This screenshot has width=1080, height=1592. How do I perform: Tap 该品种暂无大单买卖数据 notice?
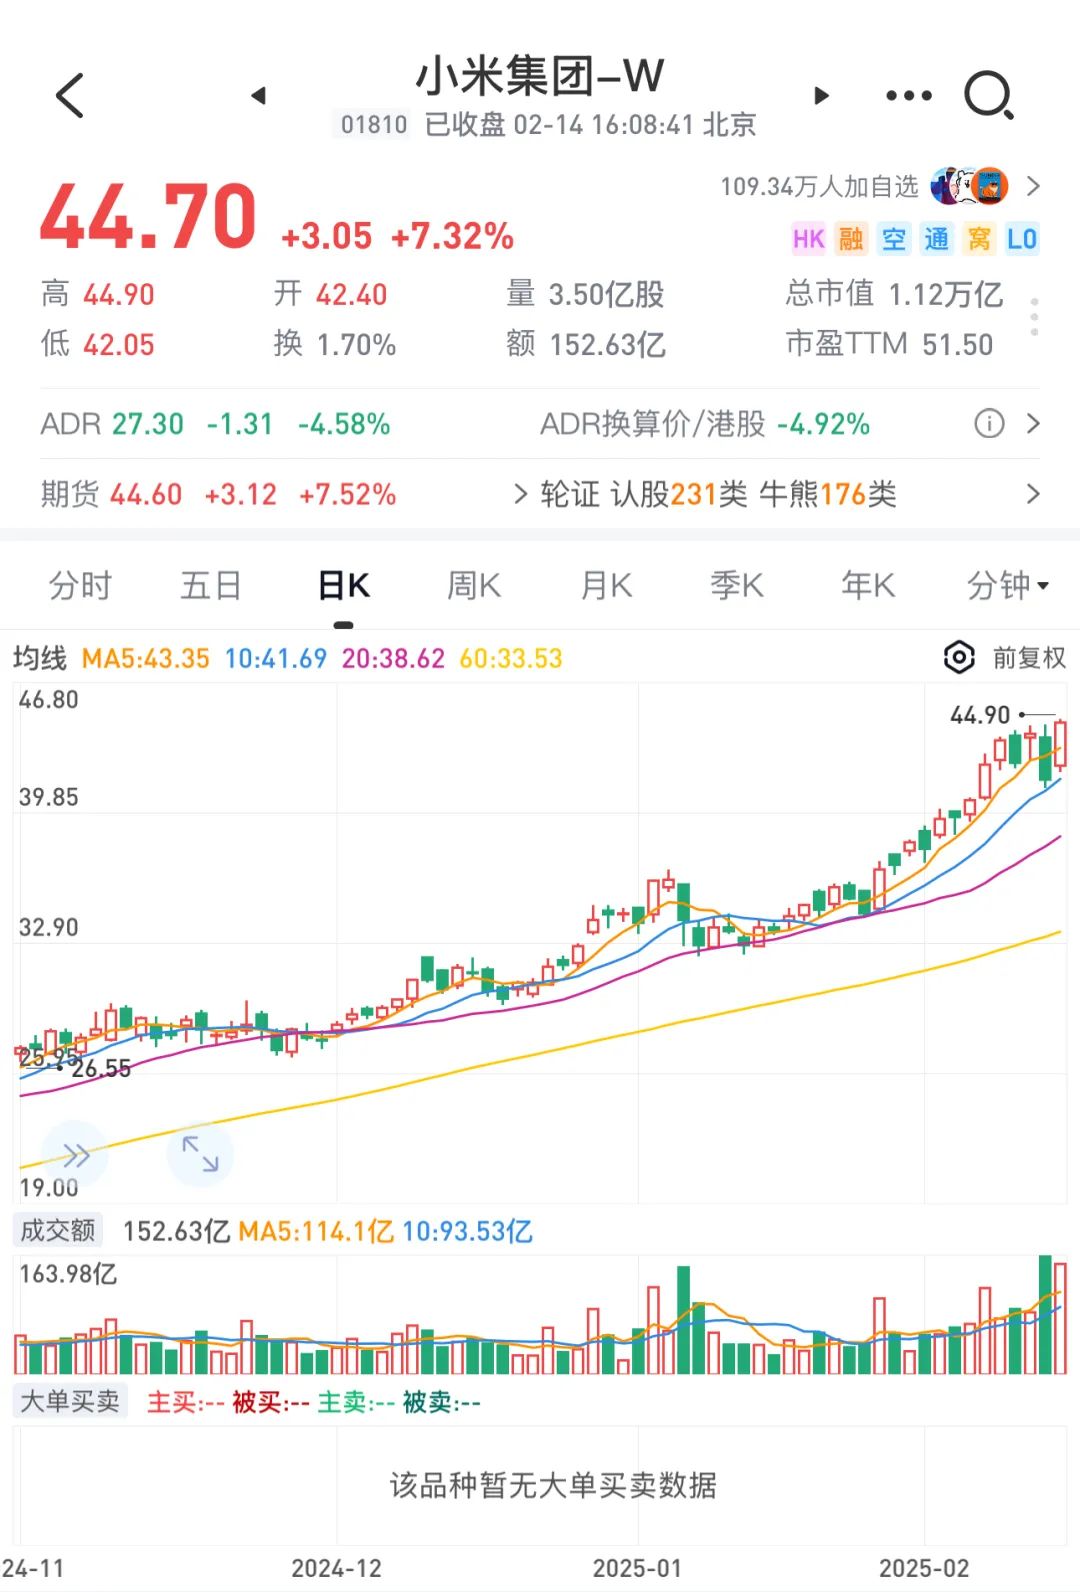click(553, 1485)
